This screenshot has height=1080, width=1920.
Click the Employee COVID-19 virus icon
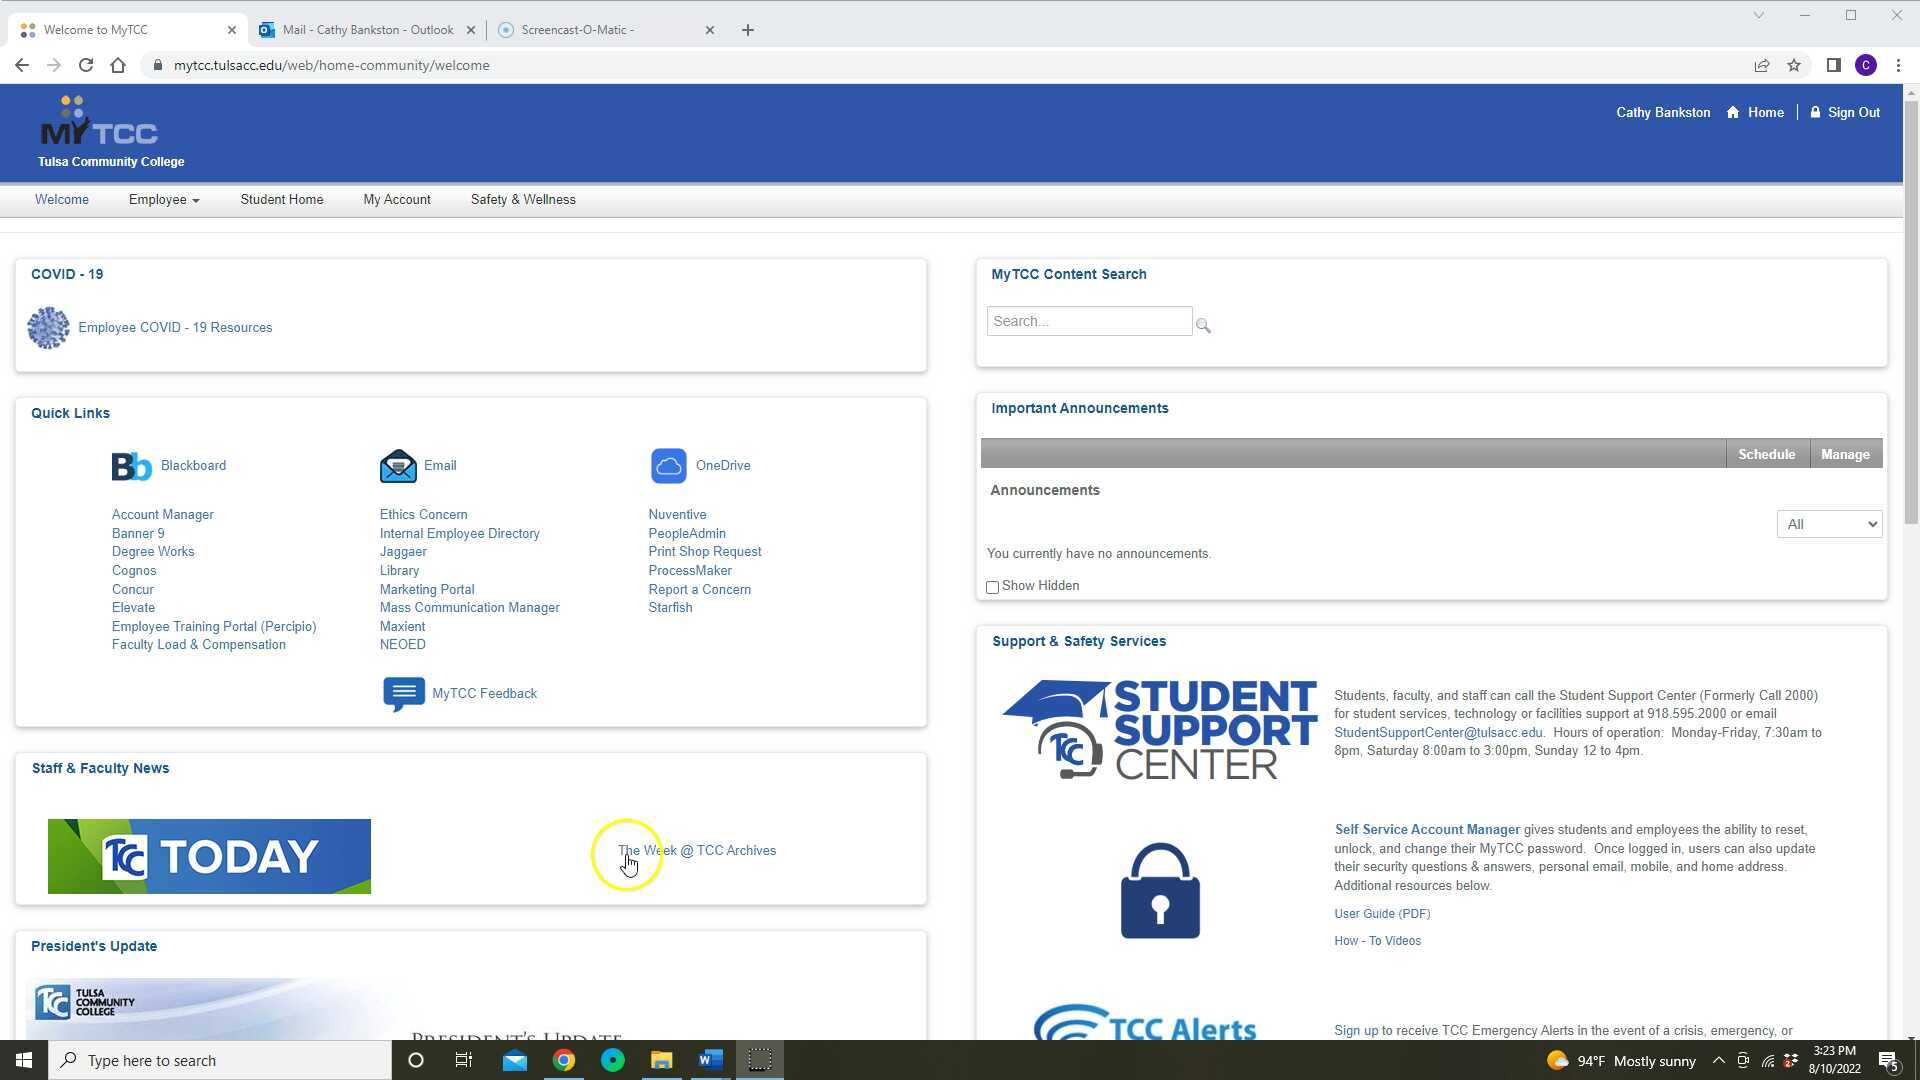pos(47,327)
